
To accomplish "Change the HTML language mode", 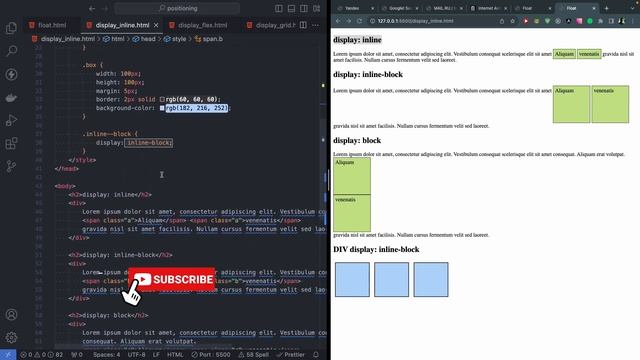I will tap(175, 355).
